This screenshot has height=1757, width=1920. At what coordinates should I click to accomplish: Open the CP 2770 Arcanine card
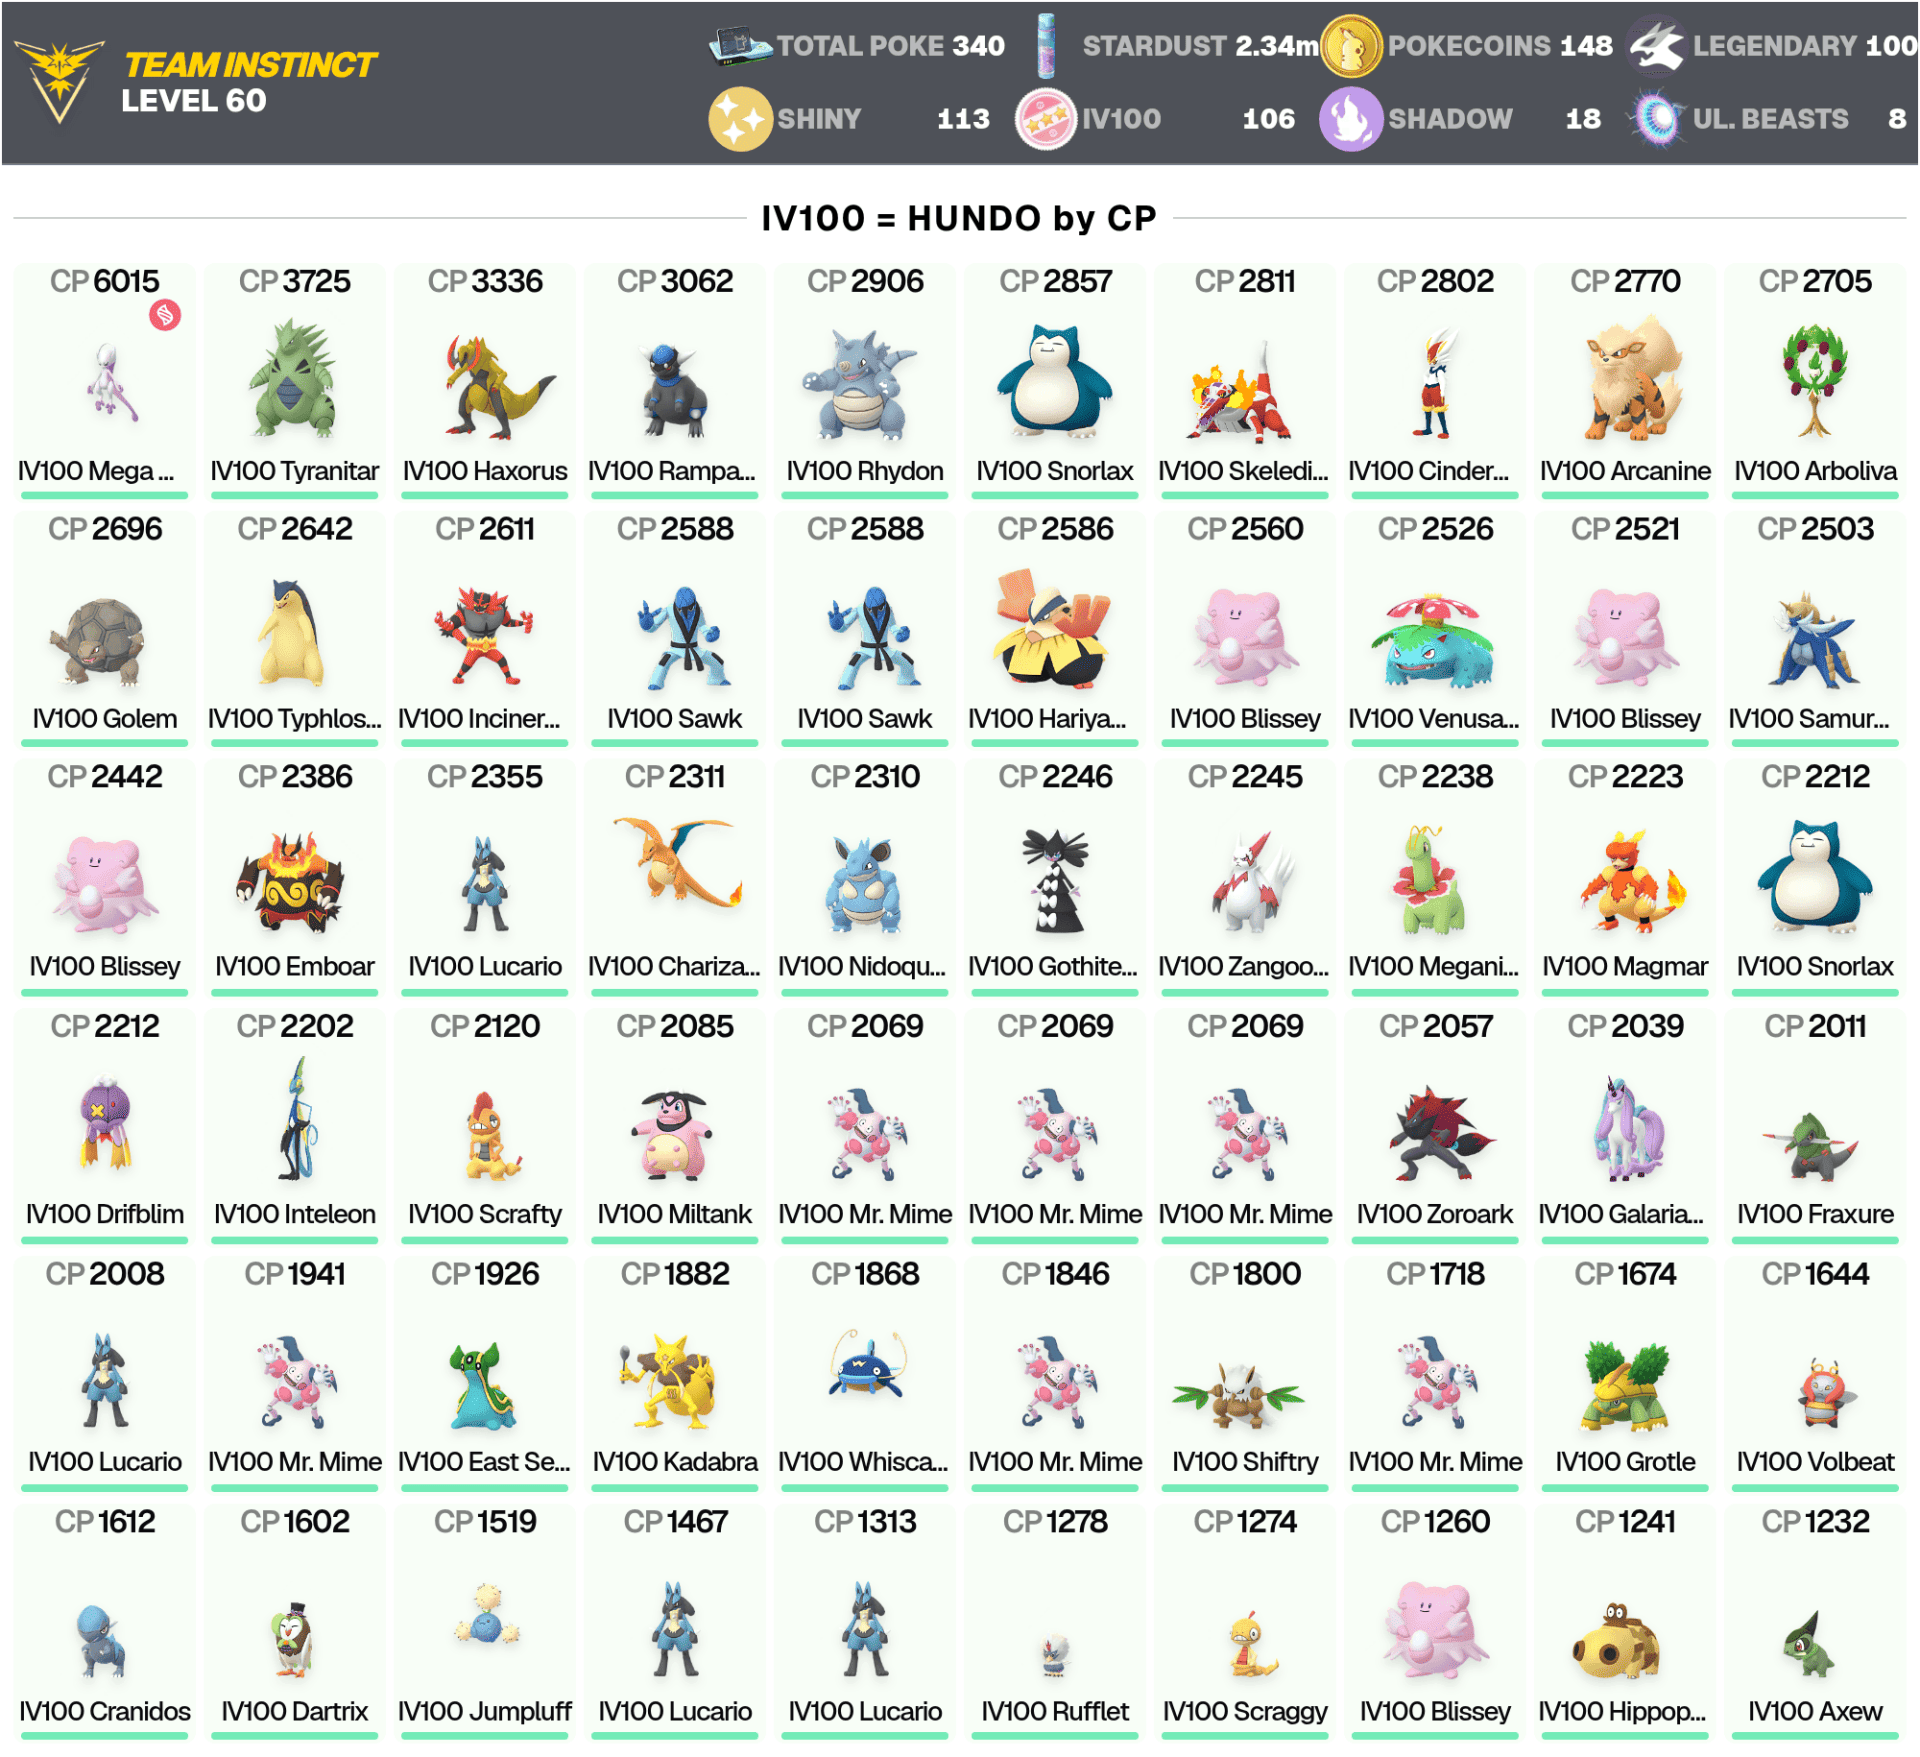click(x=1626, y=381)
